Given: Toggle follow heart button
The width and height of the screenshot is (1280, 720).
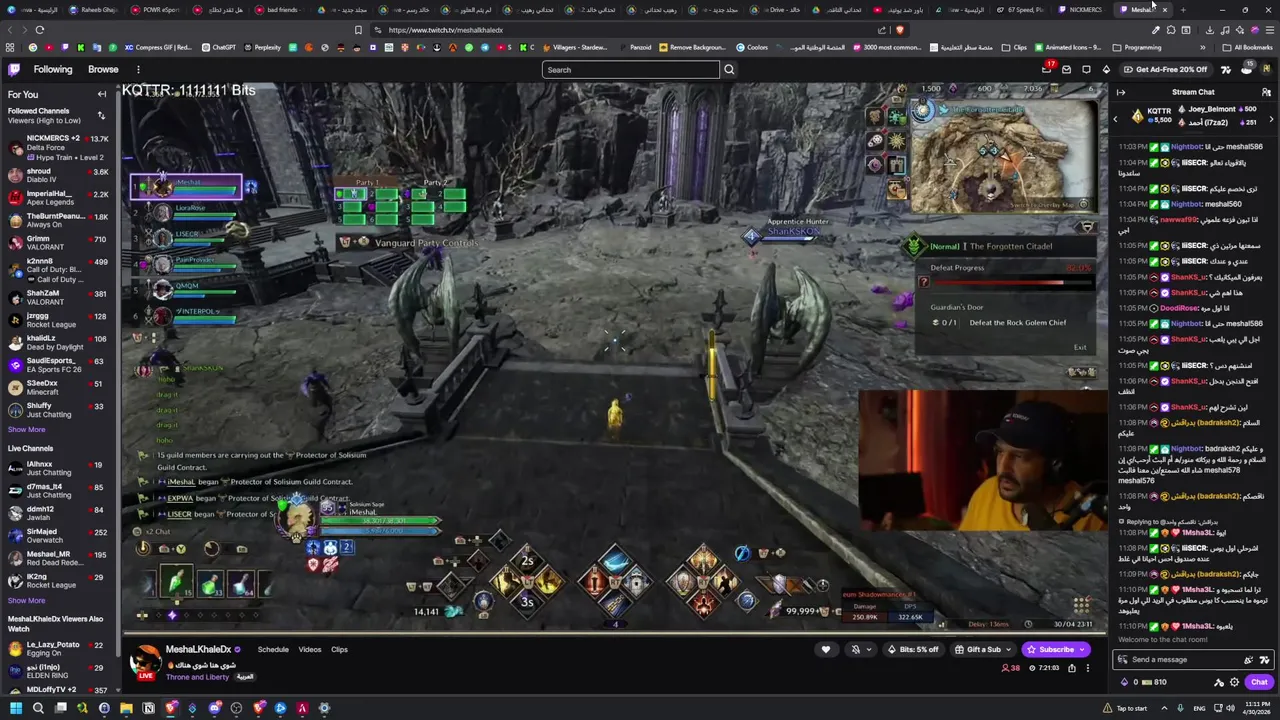Looking at the screenshot, I should click(x=826, y=649).
